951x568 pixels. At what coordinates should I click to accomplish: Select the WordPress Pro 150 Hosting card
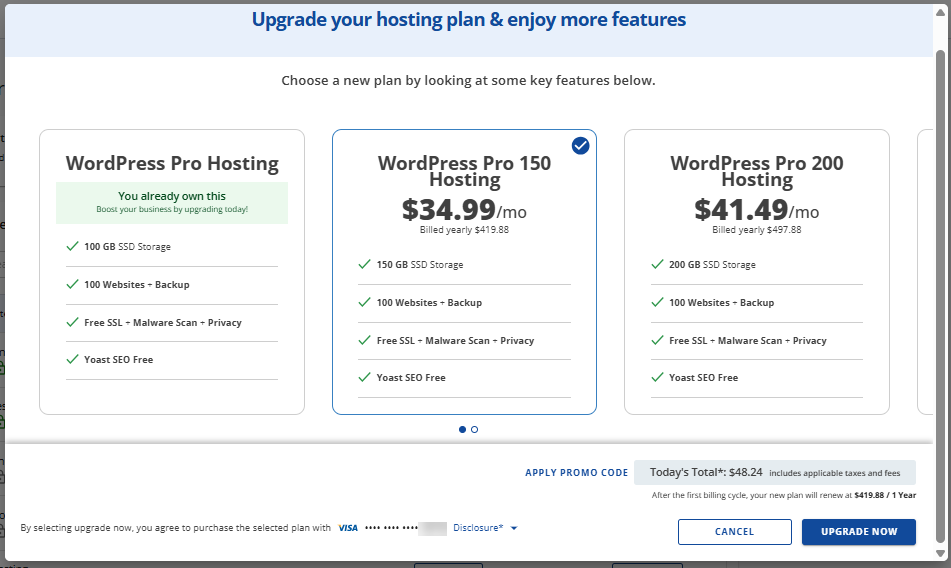pyautogui.click(x=464, y=271)
